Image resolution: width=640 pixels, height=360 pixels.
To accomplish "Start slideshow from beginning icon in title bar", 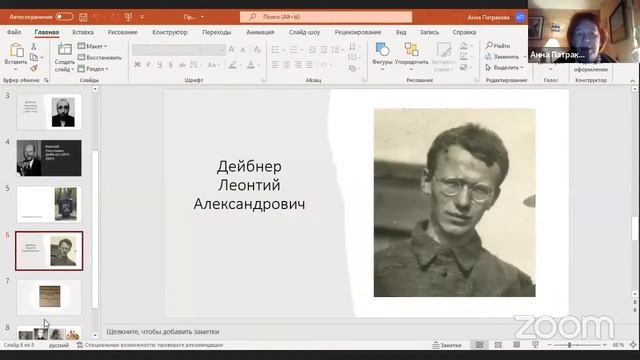I will pyautogui.click(x=128, y=17).
